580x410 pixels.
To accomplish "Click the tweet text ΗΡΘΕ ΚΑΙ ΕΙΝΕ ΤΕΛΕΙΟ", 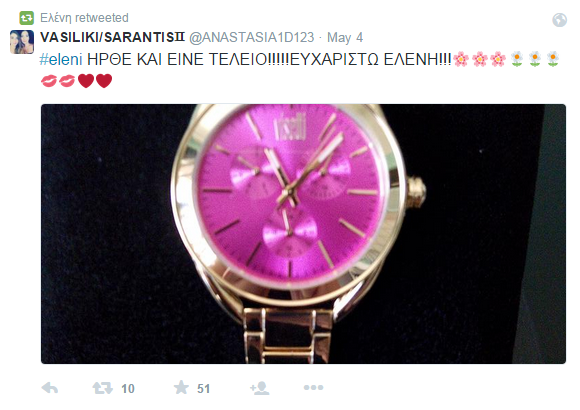I will pyautogui.click(x=177, y=59).
